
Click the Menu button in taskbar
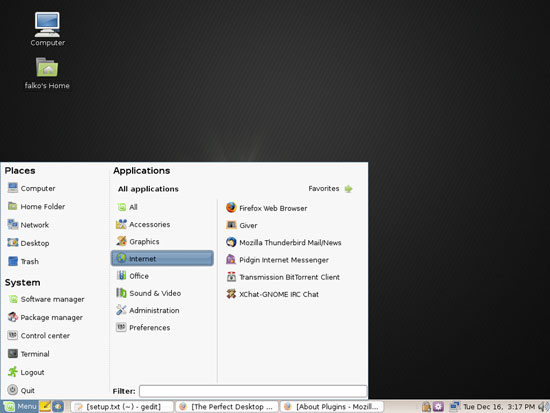(x=20, y=406)
